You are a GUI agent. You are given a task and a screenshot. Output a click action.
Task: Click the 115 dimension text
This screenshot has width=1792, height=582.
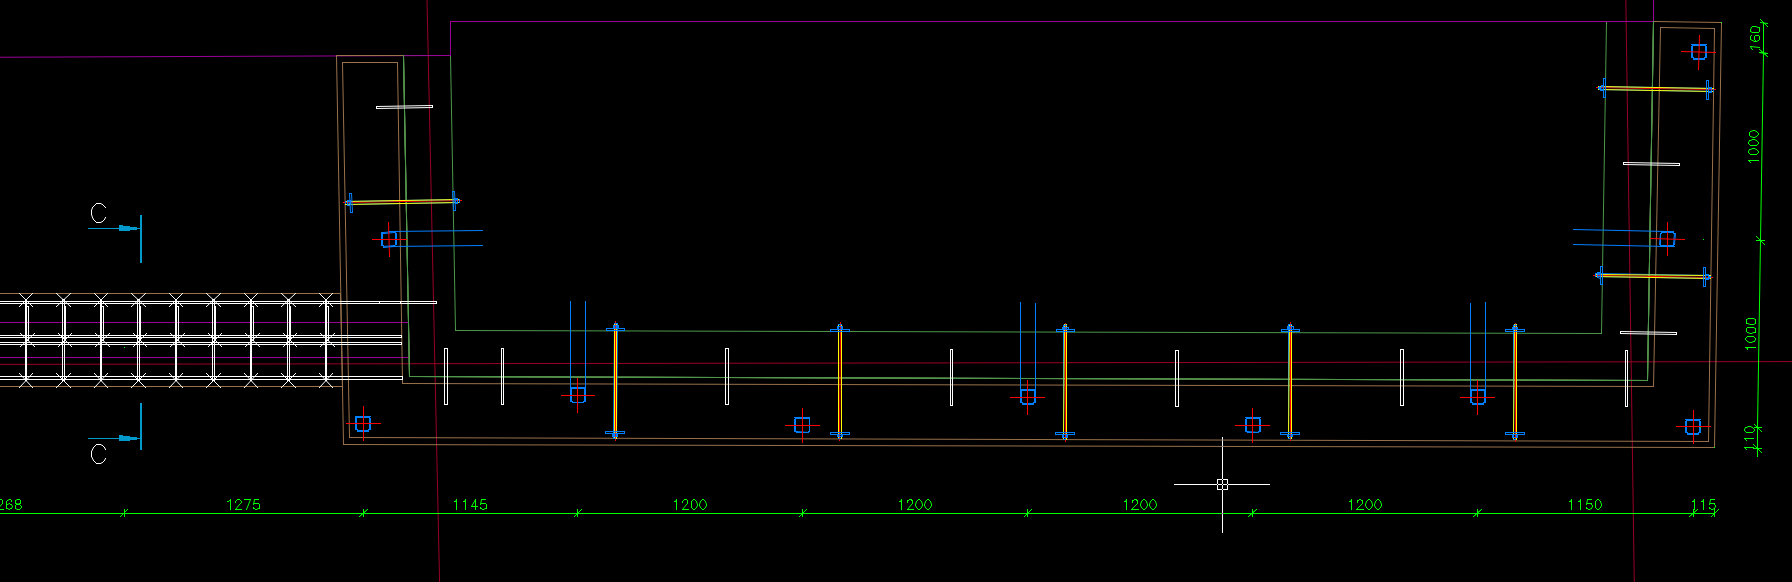(1703, 504)
